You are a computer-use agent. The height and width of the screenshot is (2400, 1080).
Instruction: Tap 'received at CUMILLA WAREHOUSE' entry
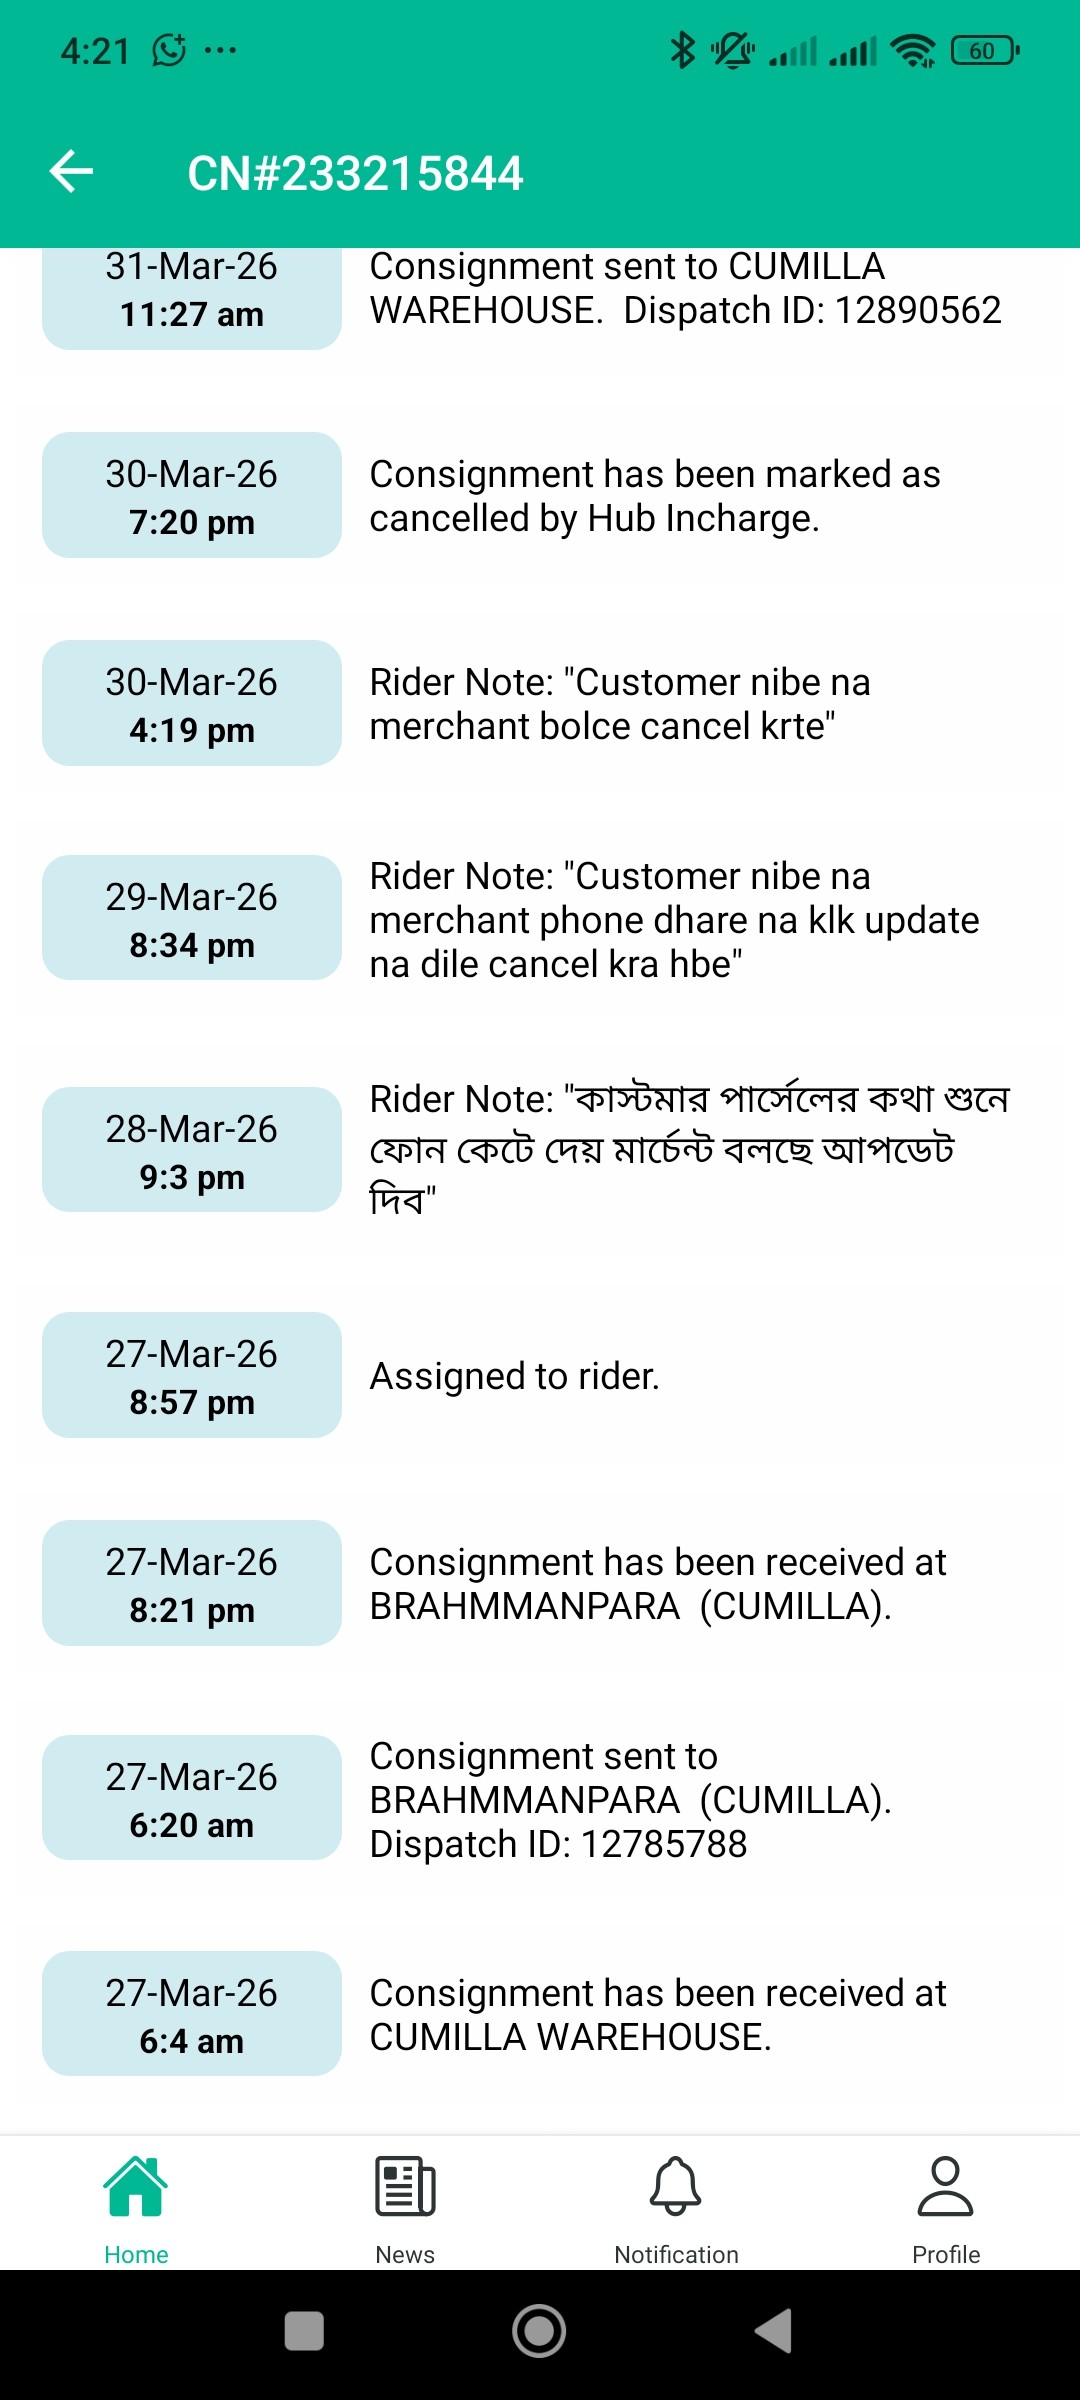[657, 2015]
